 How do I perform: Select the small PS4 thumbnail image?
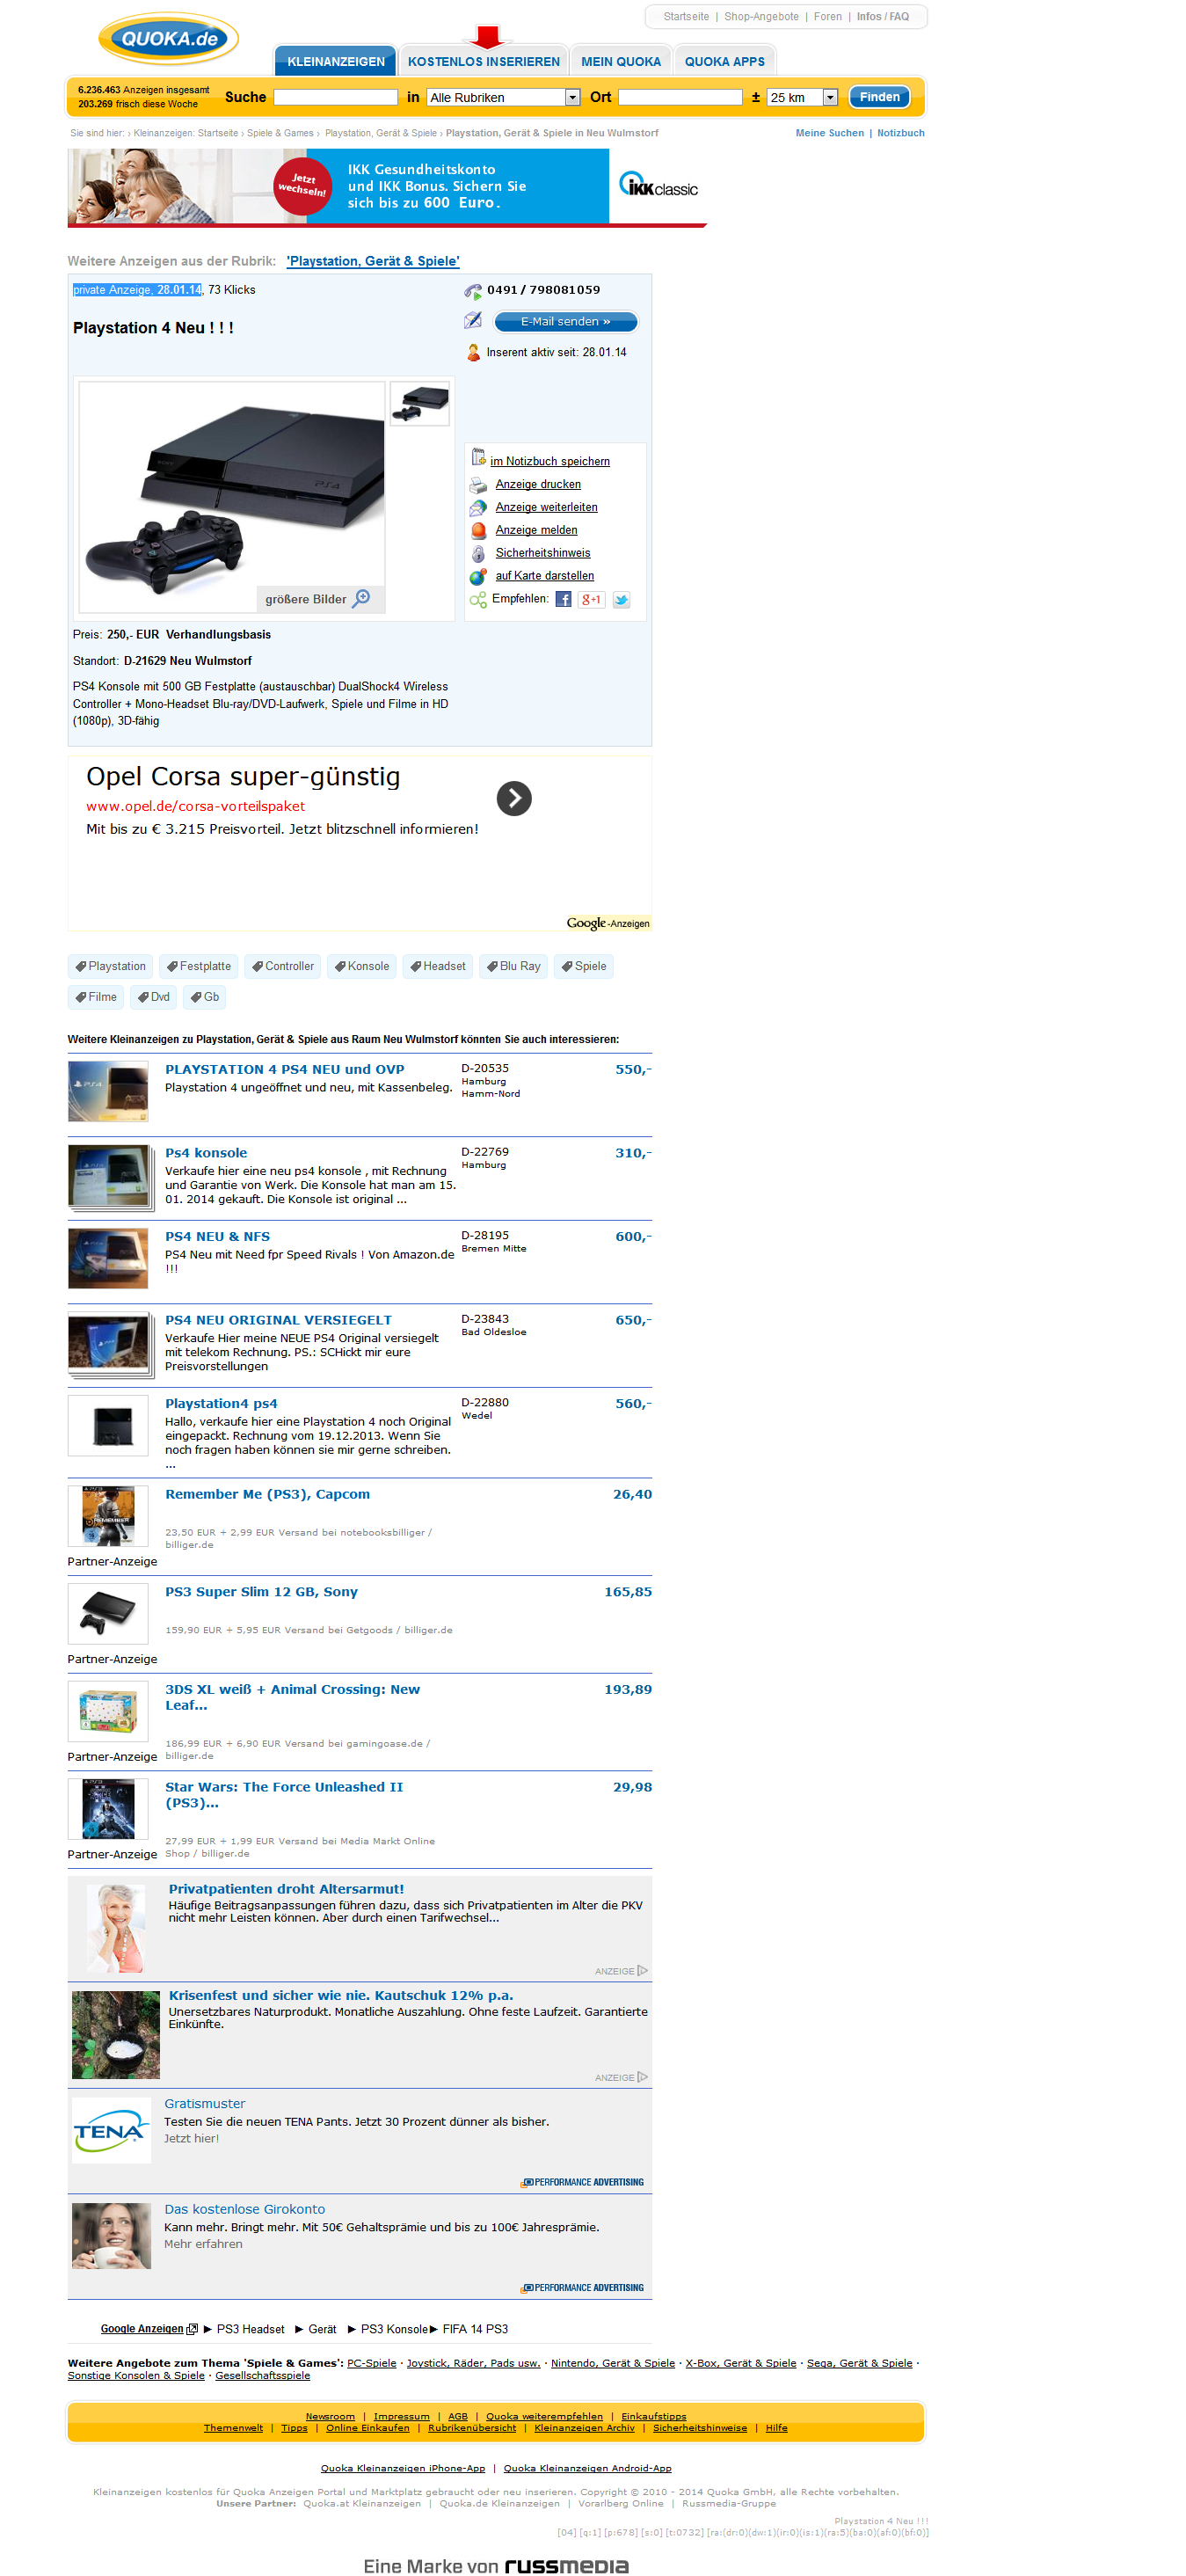[x=420, y=403]
